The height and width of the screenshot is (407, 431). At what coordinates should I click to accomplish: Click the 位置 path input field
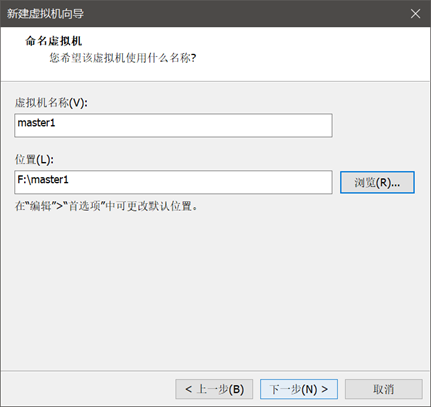[x=173, y=182]
